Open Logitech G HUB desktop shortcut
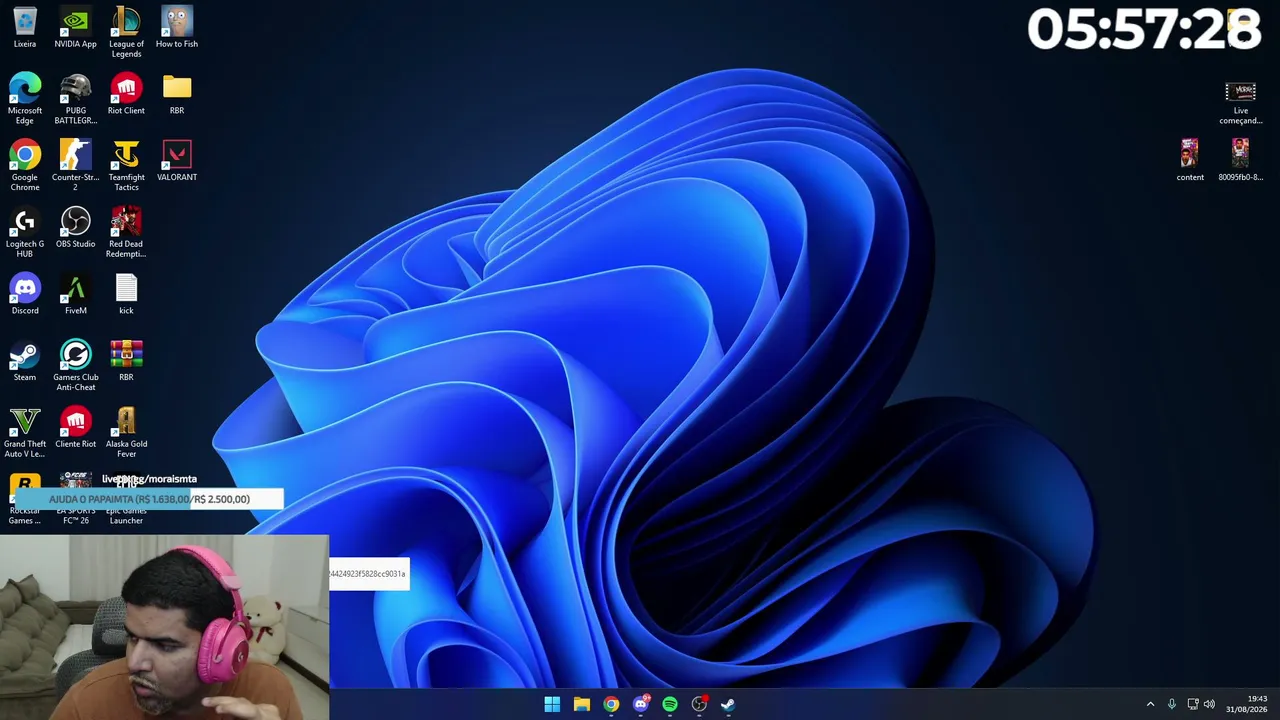Viewport: 1280px width, 720px height. [x=25, y=232]
